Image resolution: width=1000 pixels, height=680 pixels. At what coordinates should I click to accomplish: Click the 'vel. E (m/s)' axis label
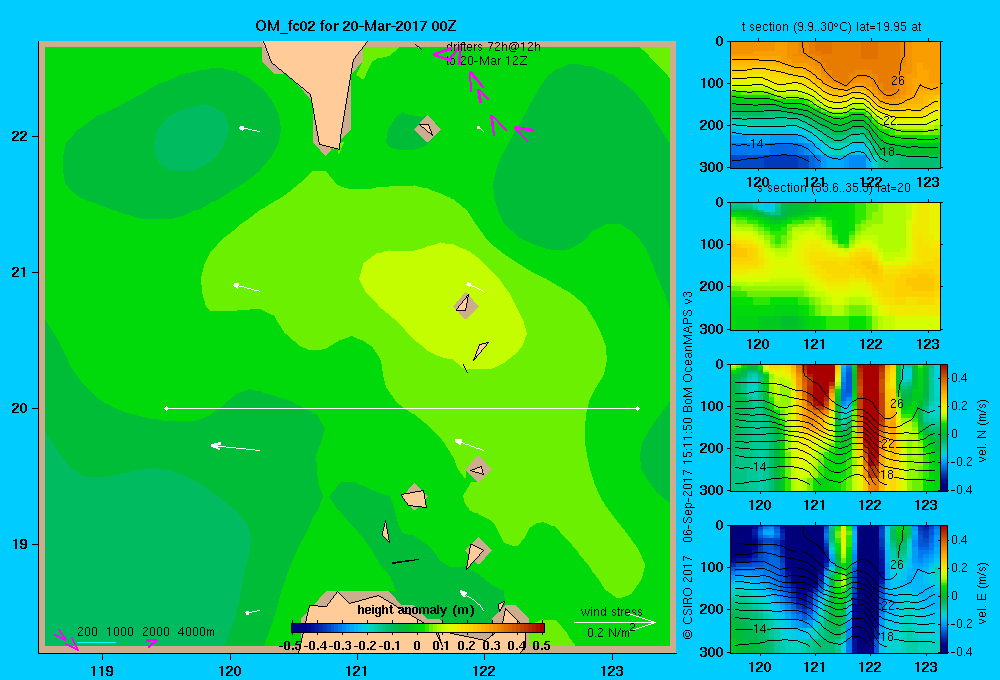tap(982, 593)
